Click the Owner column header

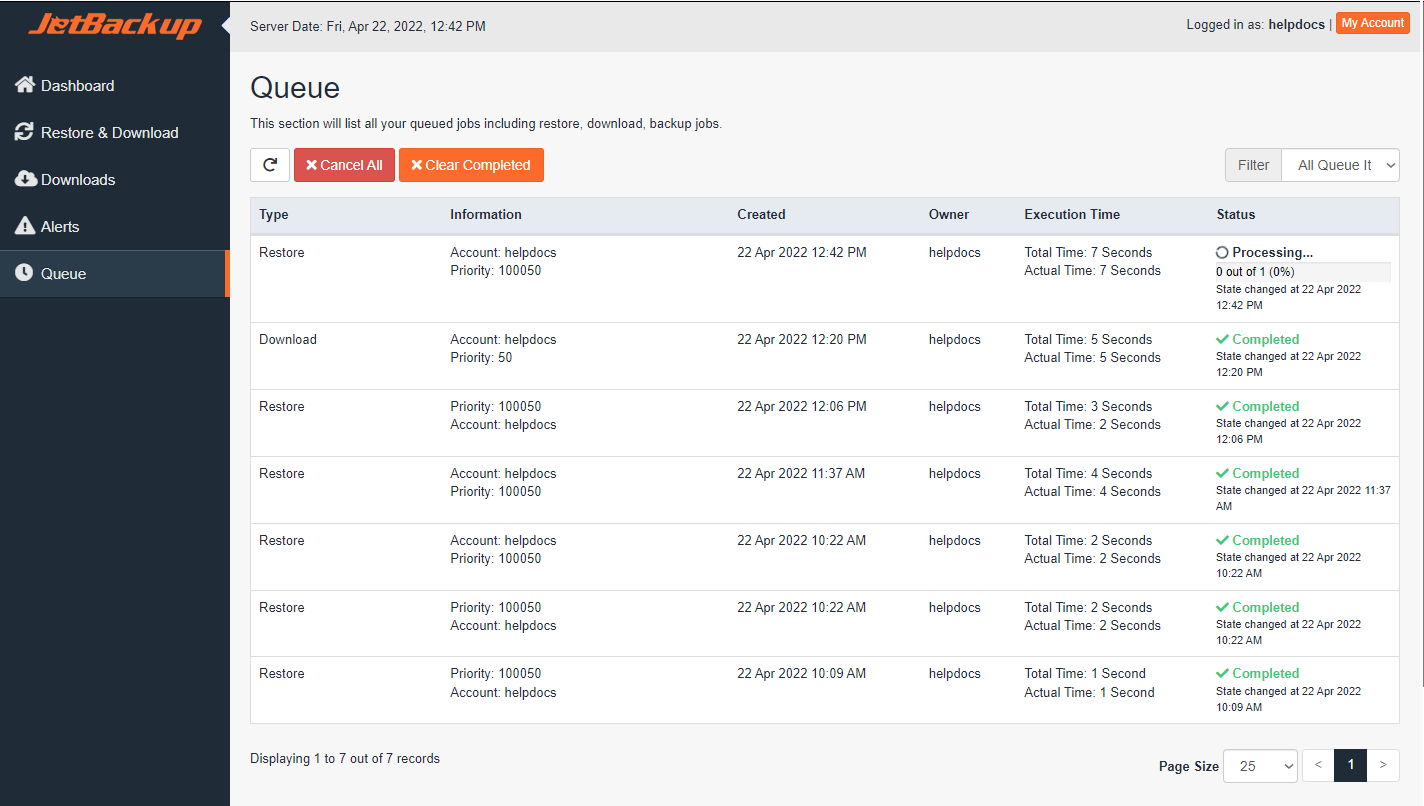949,214
